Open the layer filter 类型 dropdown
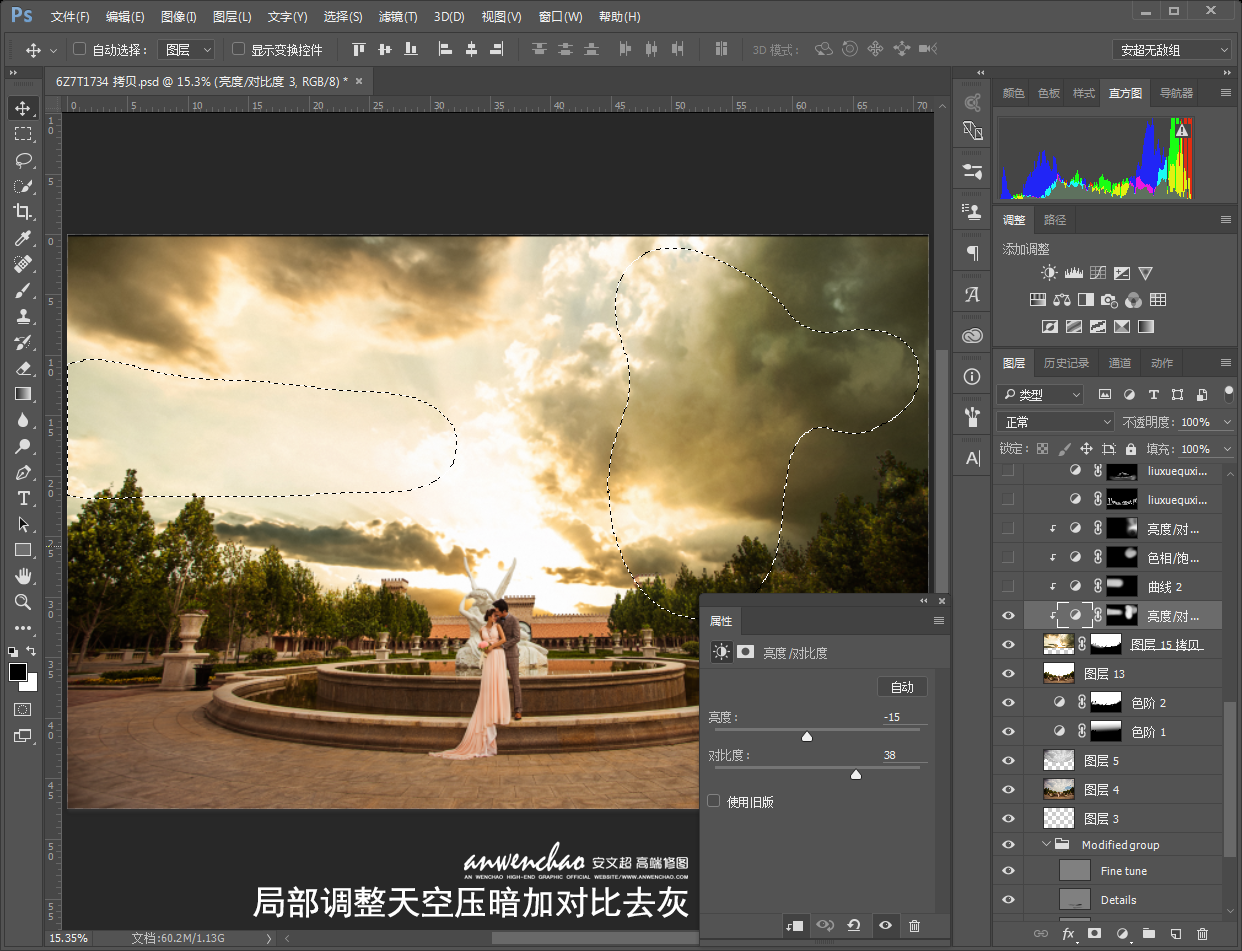The width and height of the screenshot is (1242, 951). point(1040,394)
